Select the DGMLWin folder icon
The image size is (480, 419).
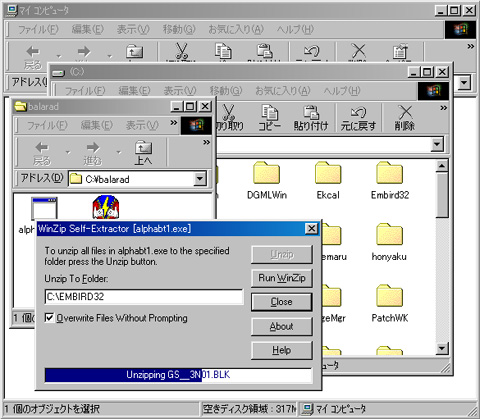pos(266,173)
